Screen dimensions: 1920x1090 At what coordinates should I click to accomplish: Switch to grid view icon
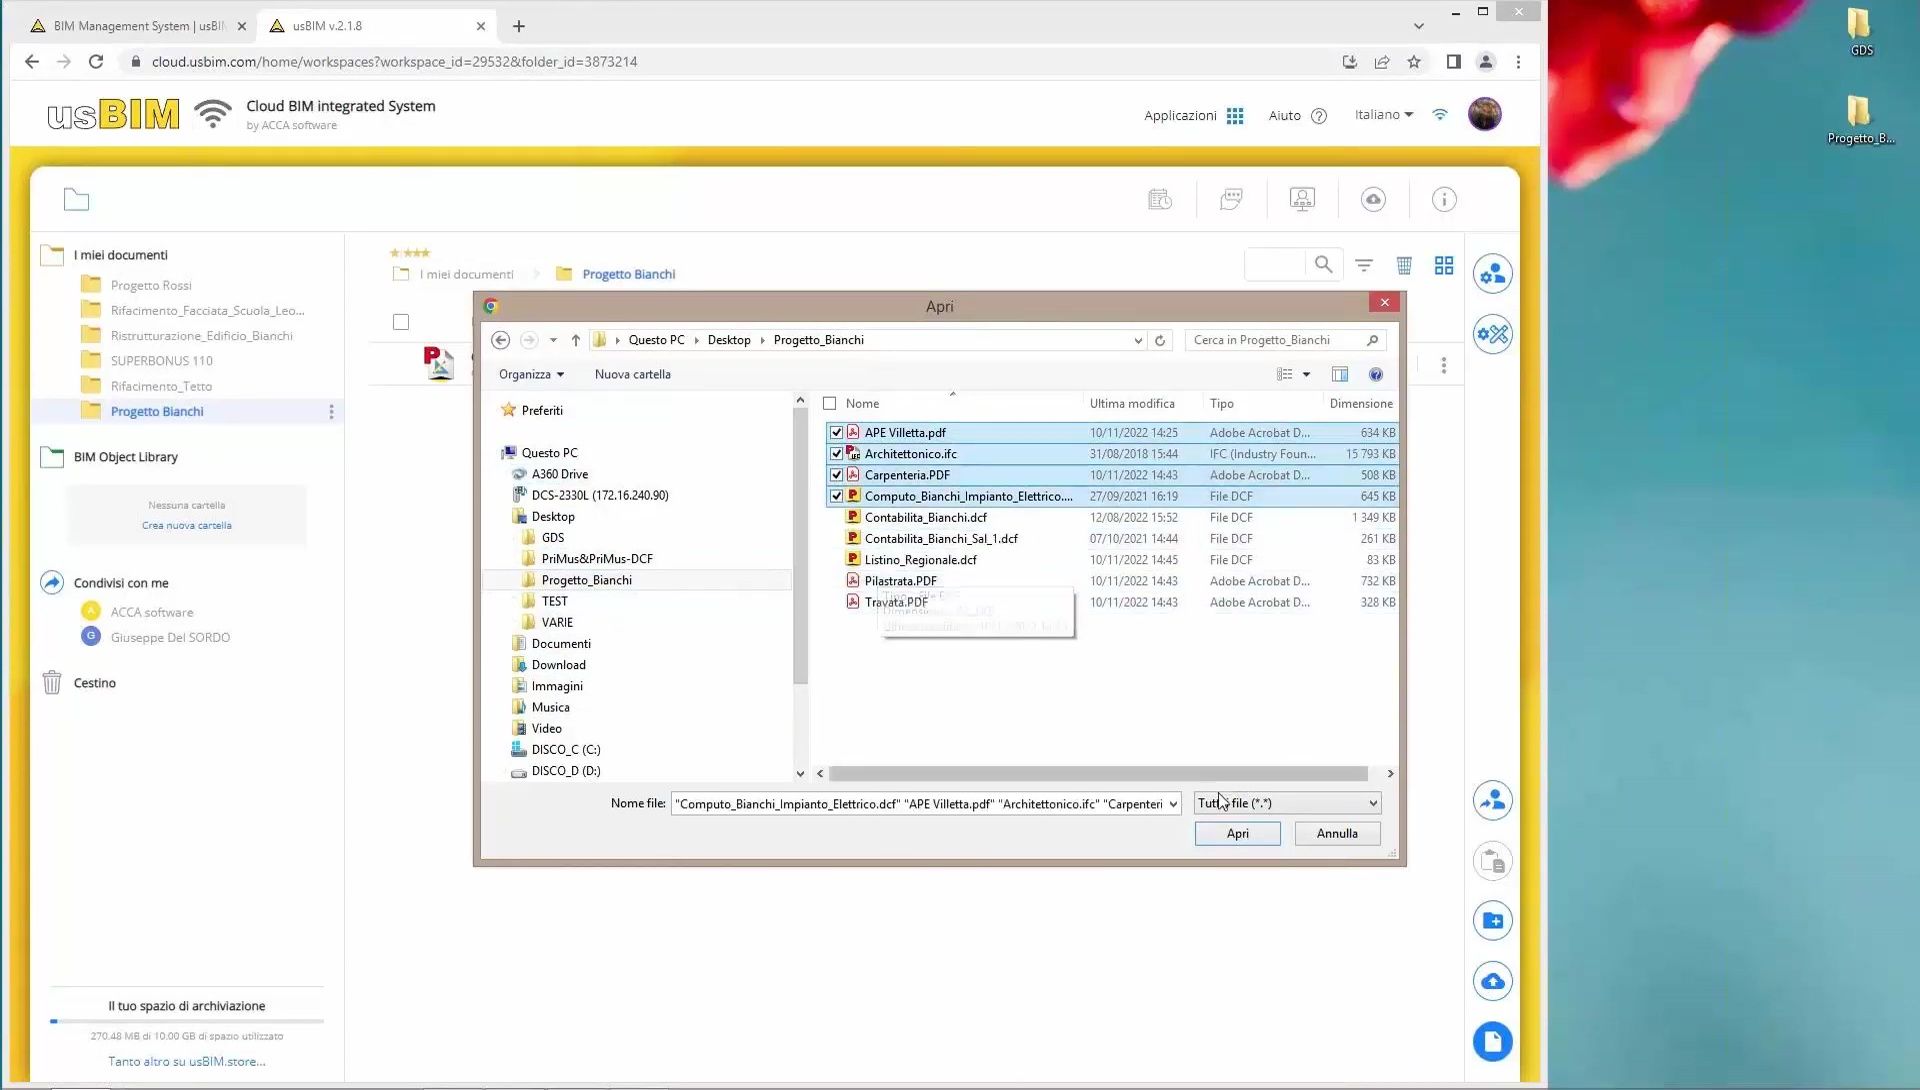pyautogui.click(x=1444, y=265)
